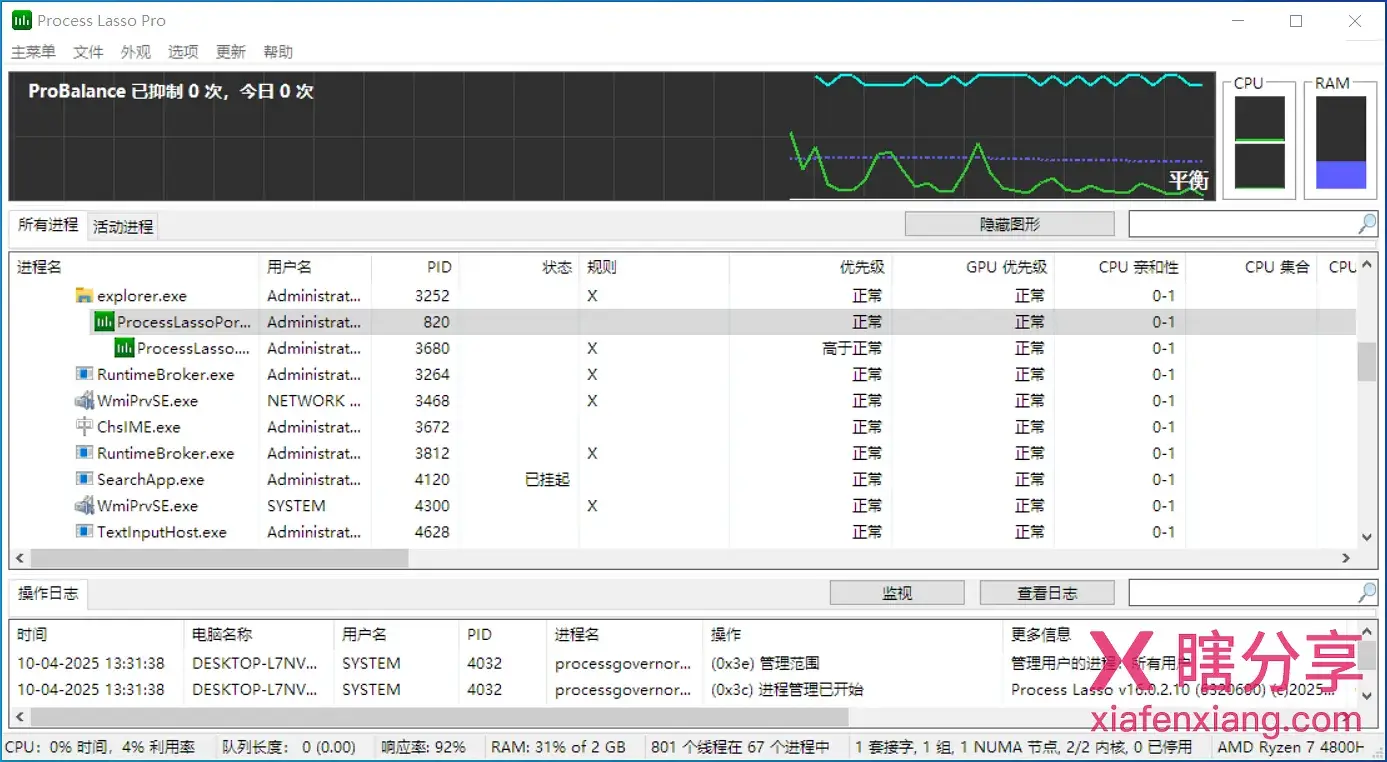The width and height of the screenshot is (1387, 762).
Task: Click the TextInputHost.exe process icon
Action: (85, 532)
